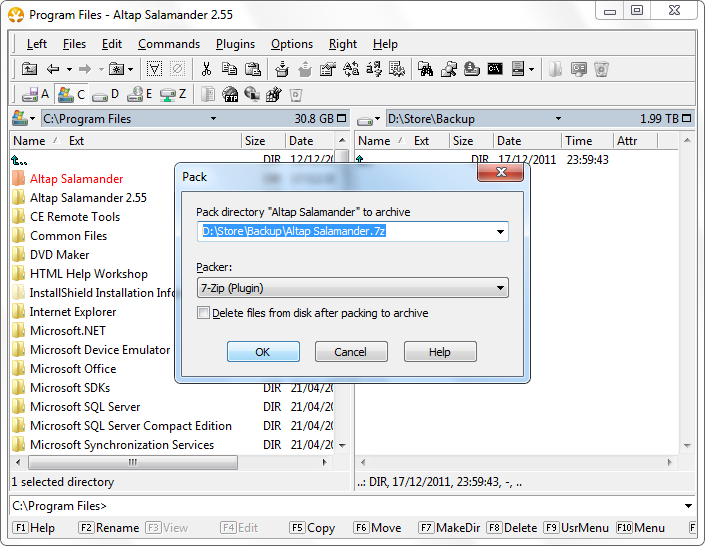Expand C:\Program Files path history dropdown

pyautogui.click(x=214, y=119)
